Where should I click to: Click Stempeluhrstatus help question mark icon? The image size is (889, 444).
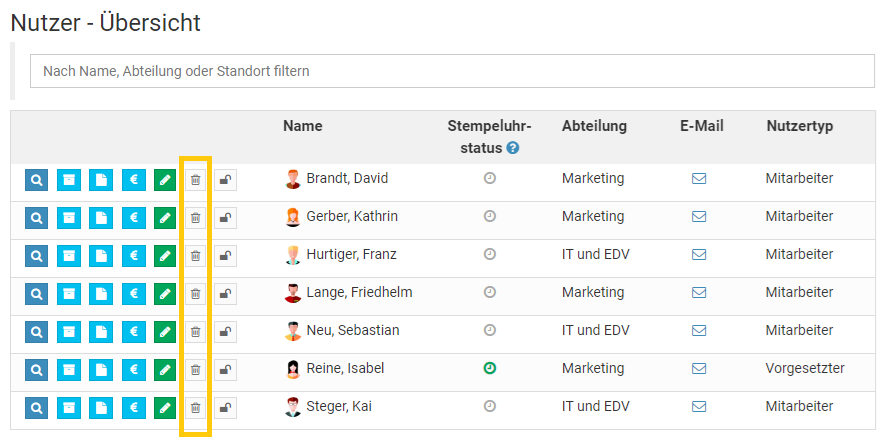click(x=513, y=148)
